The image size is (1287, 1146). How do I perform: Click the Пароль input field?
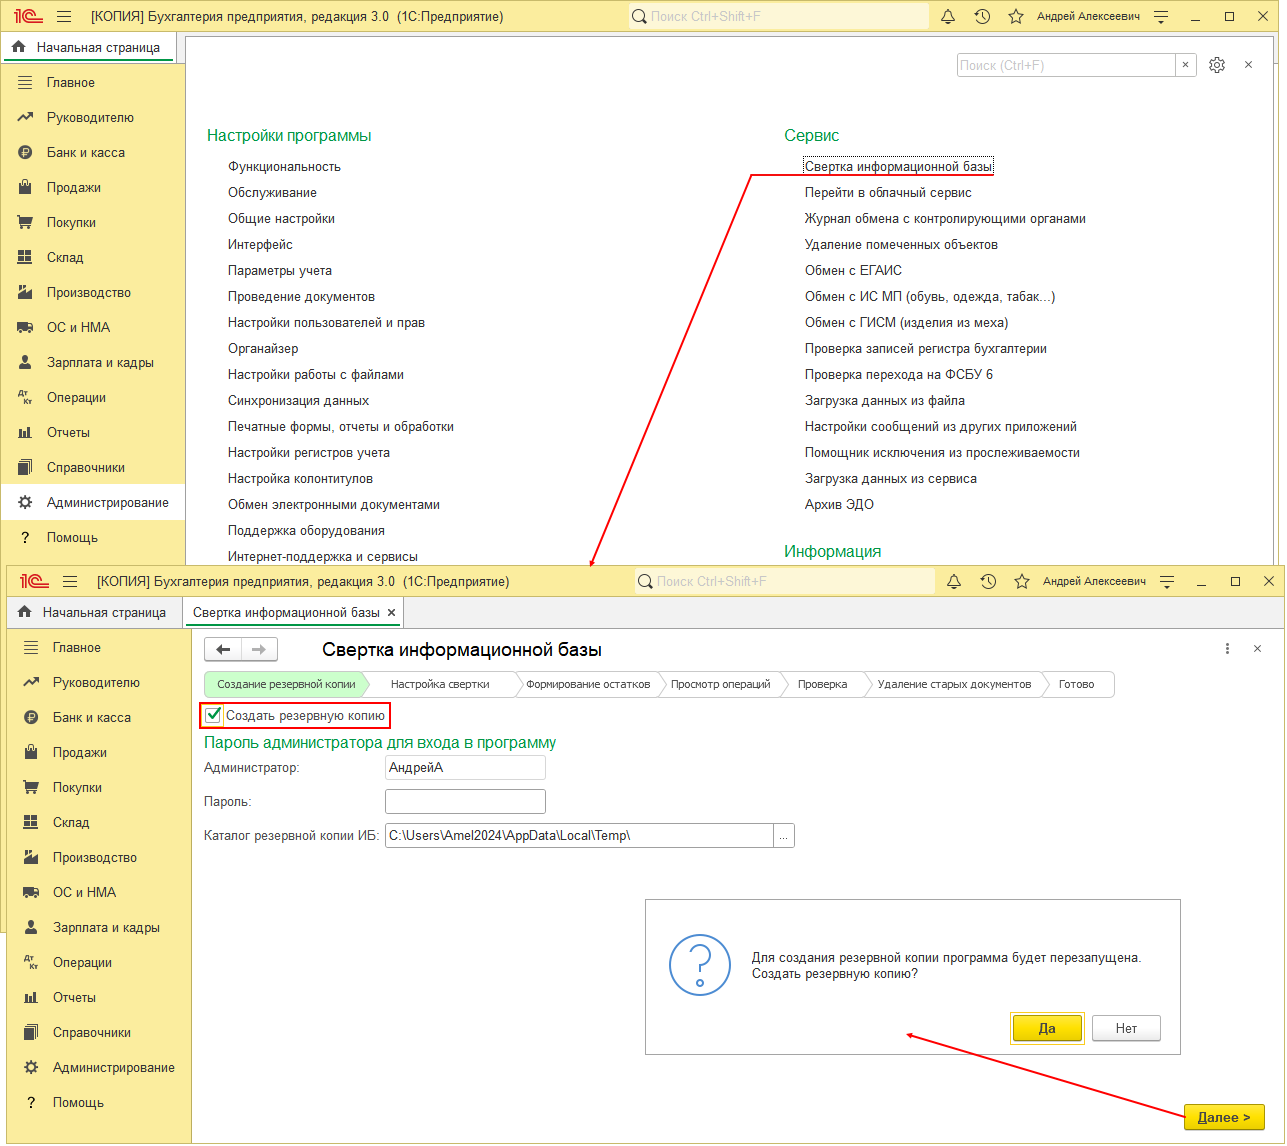(465, 801)
